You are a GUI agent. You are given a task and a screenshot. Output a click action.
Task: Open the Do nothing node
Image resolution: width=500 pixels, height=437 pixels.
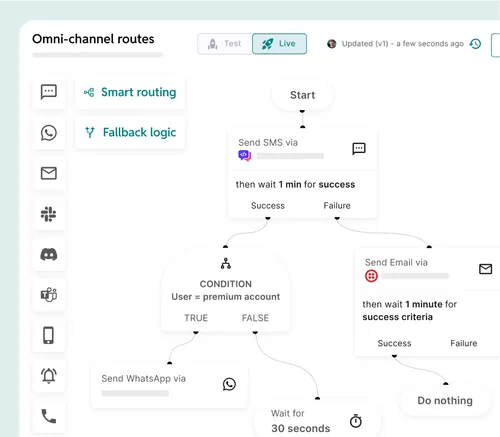pyautogui.click(x=445, y=401)
